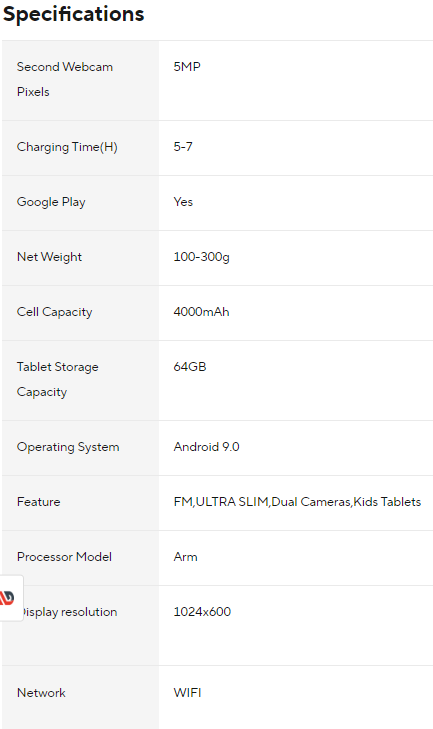Select the 5MP value
Viewport: 433px width, 729px height.
(x=187, y=66)
